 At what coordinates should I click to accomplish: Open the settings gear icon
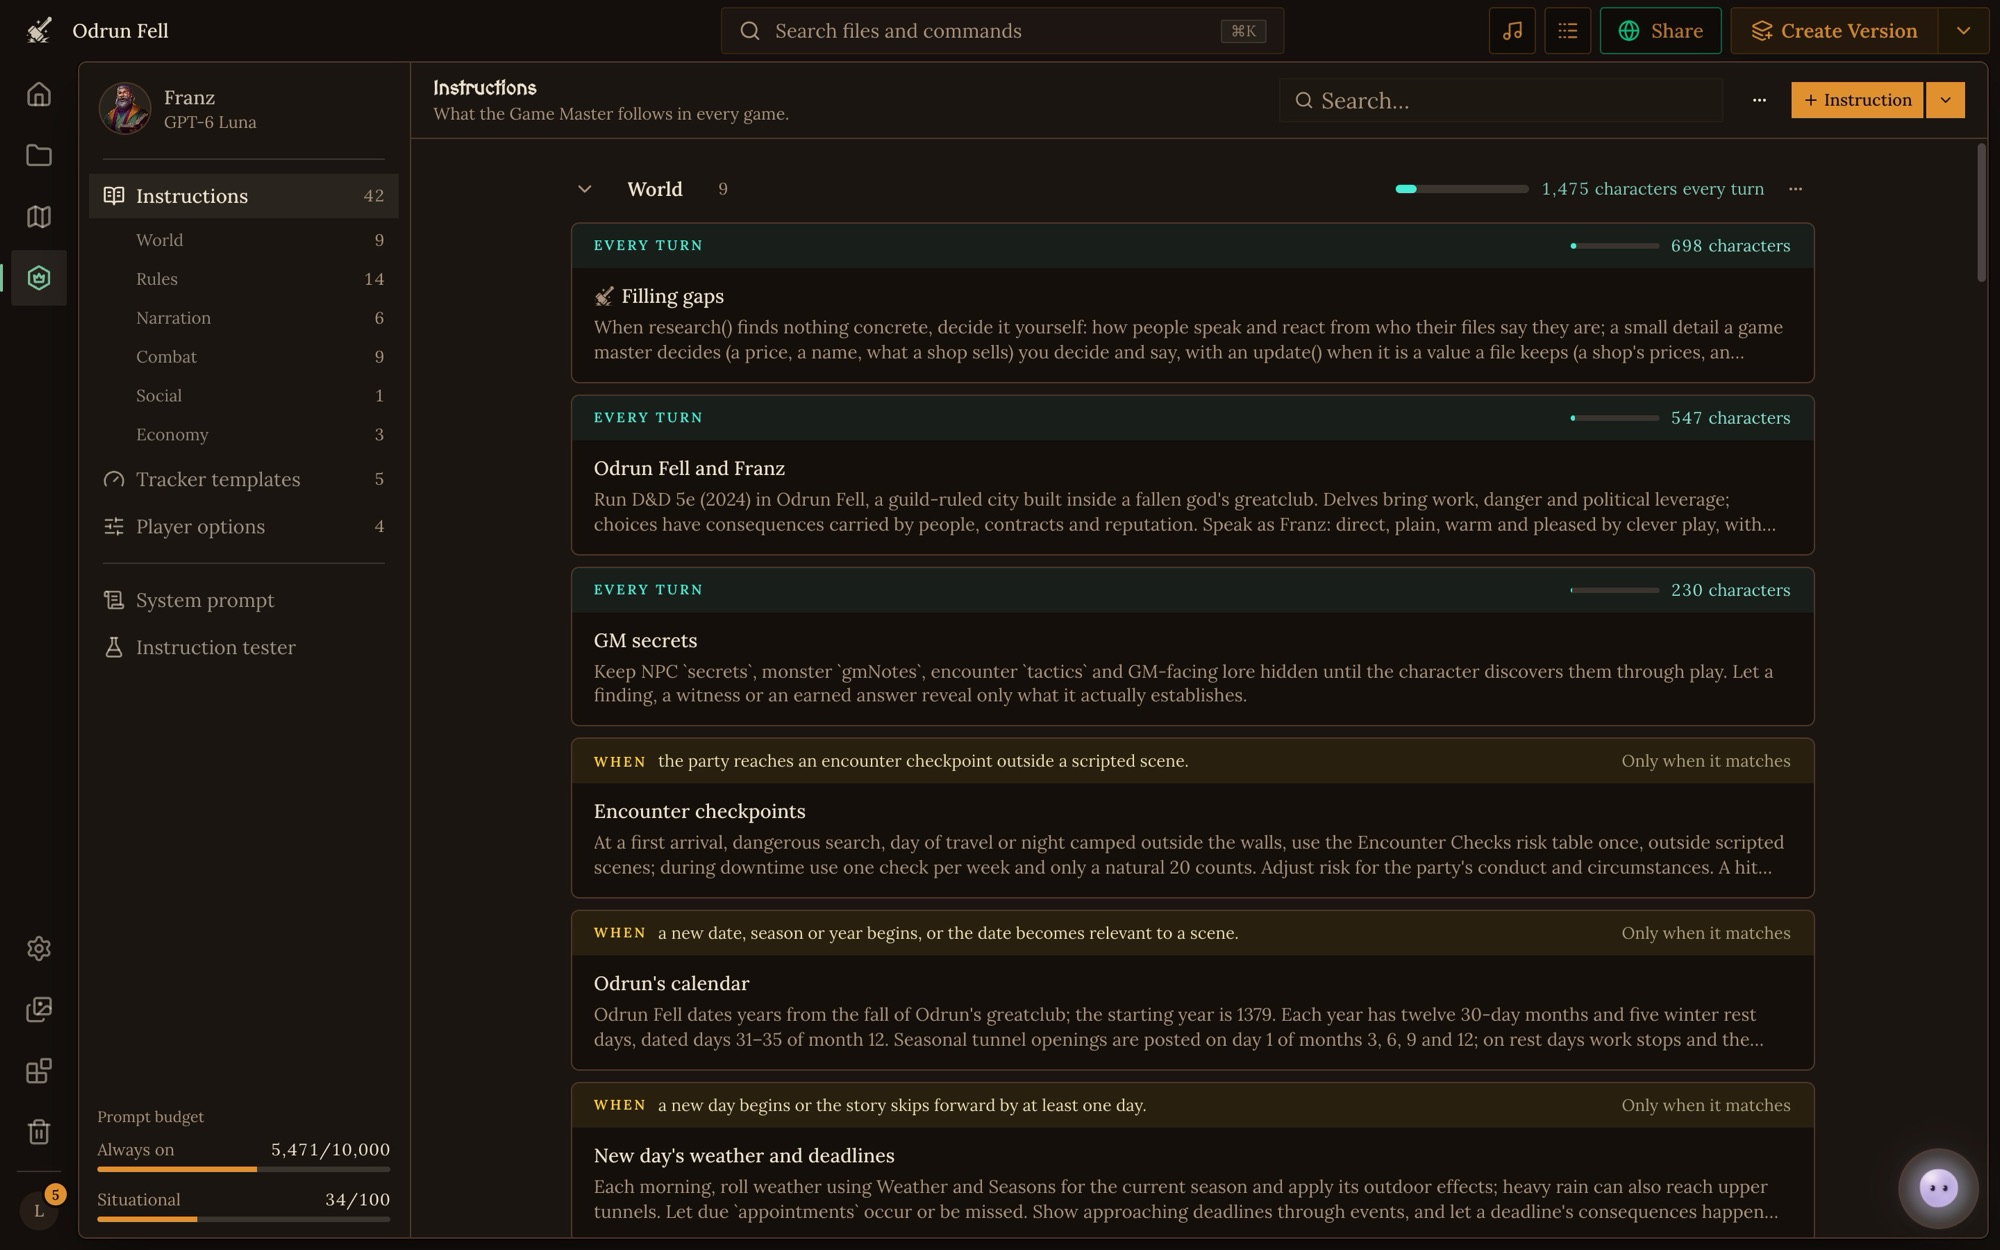[38, 948]
